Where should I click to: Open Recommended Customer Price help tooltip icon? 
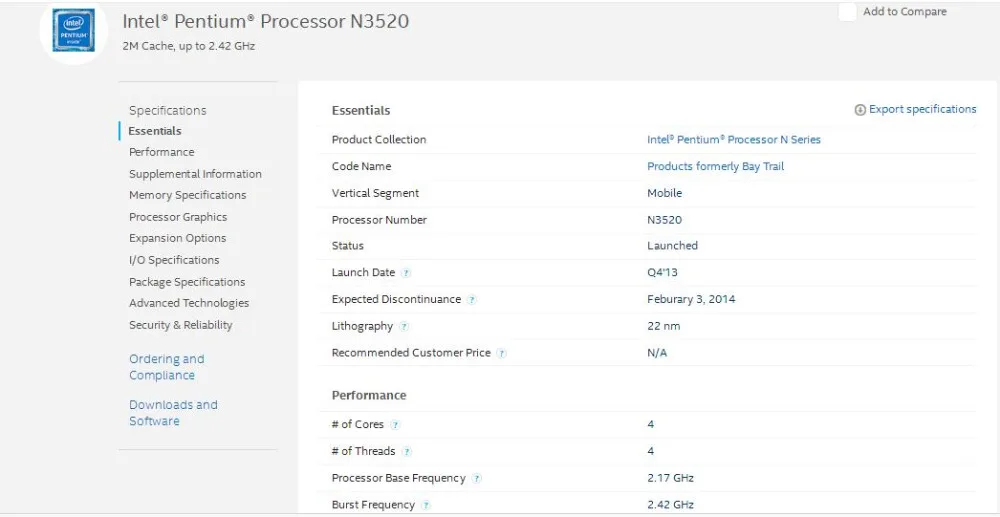pos(502,353)
